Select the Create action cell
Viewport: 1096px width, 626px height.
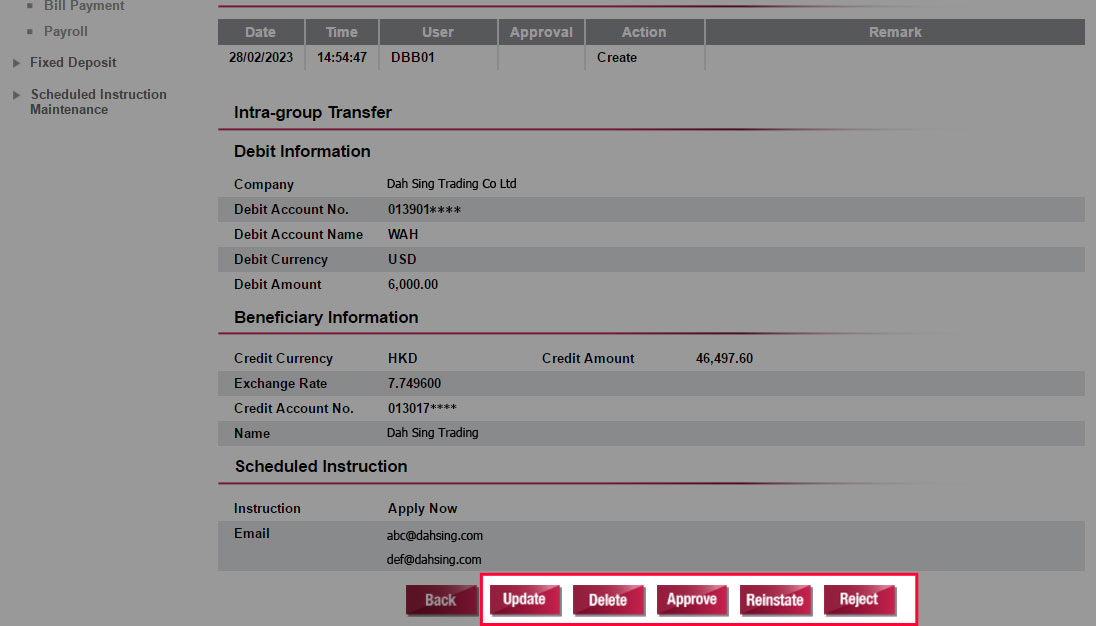[x=616, y=57]
